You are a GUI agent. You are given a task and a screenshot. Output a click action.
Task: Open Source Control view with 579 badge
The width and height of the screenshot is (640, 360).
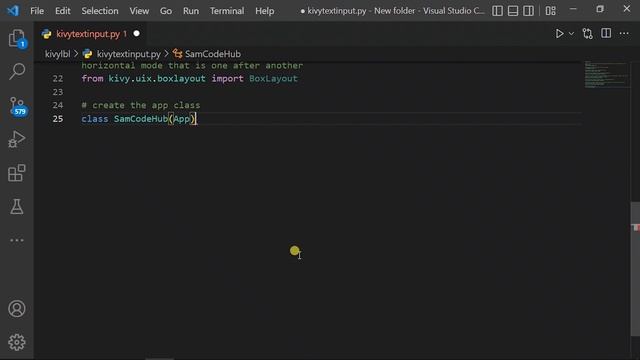click(x=18, y=107)
